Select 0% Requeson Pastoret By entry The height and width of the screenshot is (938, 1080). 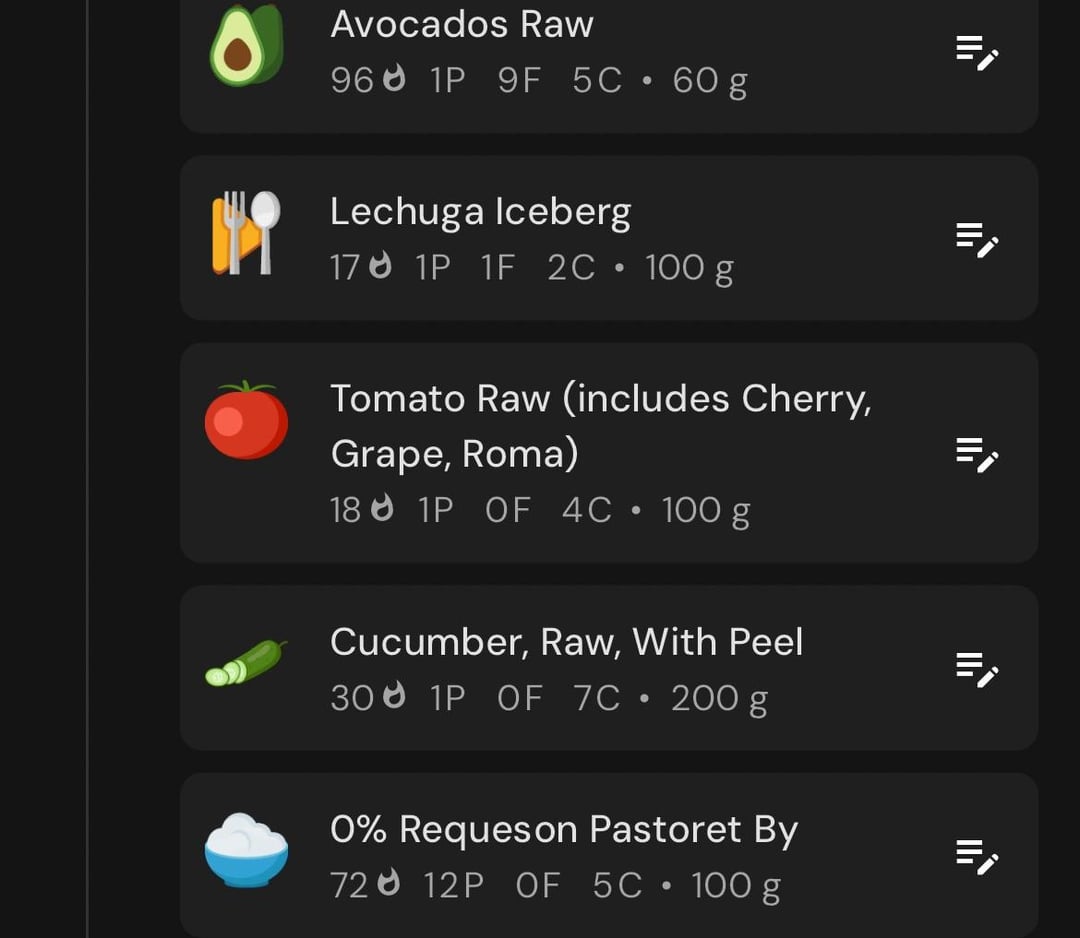pyautogui.click(x=563, y=829)
